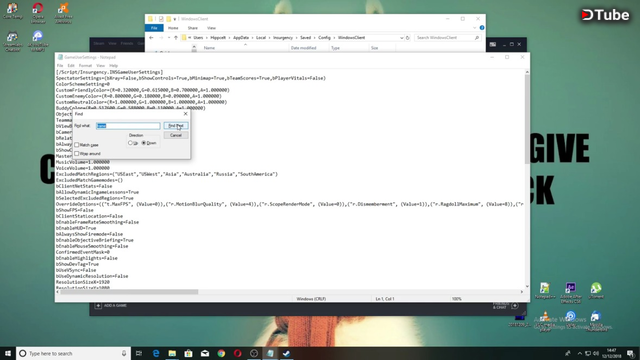Viewport: 640px width, 360px height.
Task: Expand the address bar history dropdown
Action: (402, 38)
